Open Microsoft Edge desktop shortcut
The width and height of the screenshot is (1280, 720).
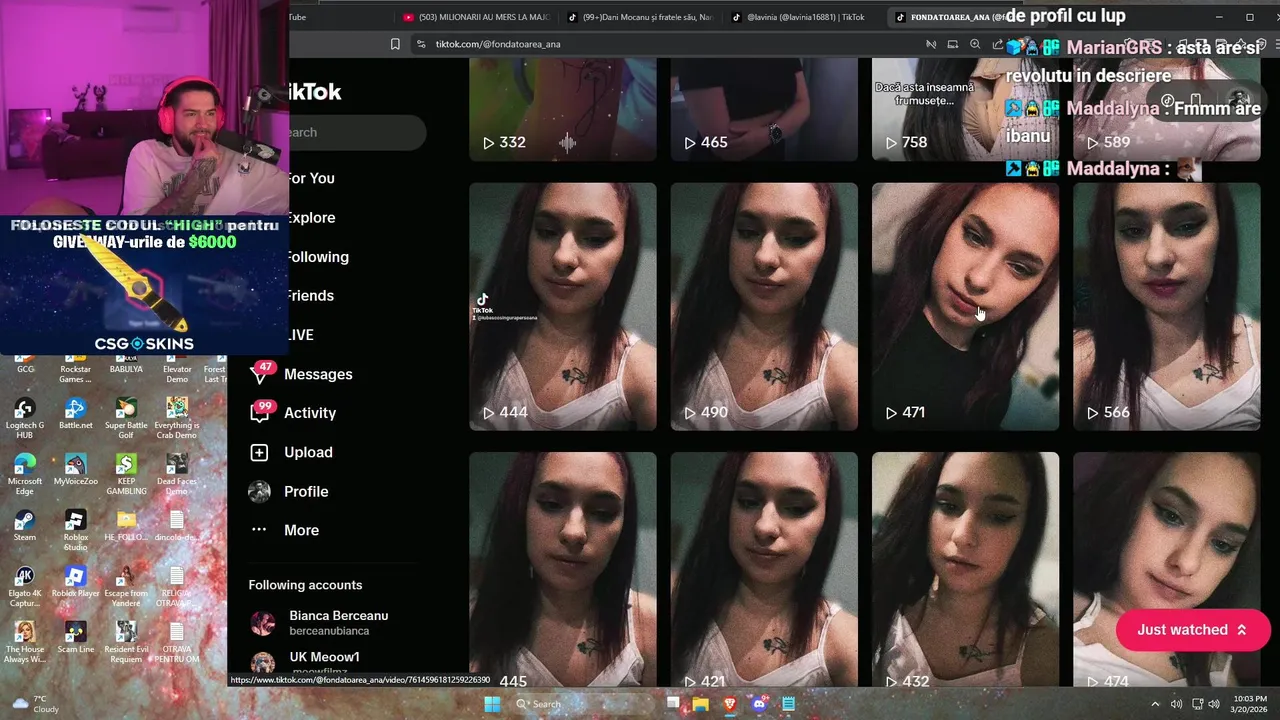pos(24,473)
